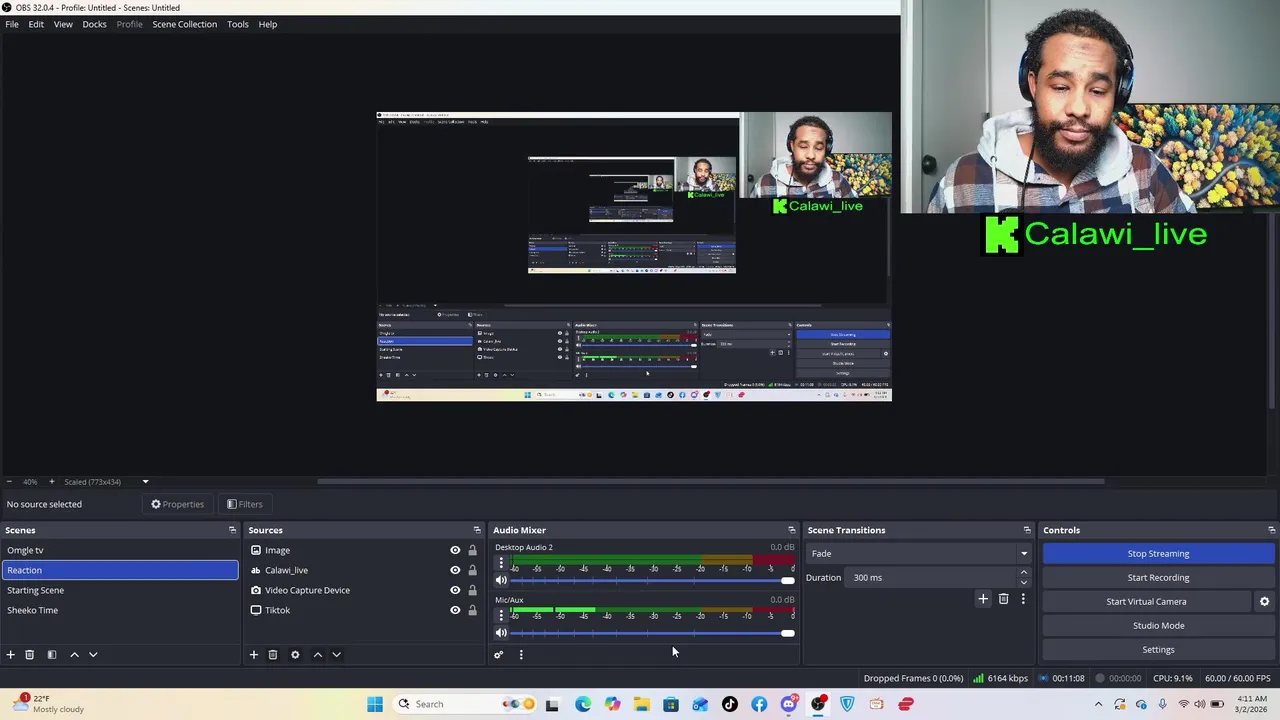1280x720 pixels.
Task: Select the Sheeko Time scene
Action: [x=120, y=610]
